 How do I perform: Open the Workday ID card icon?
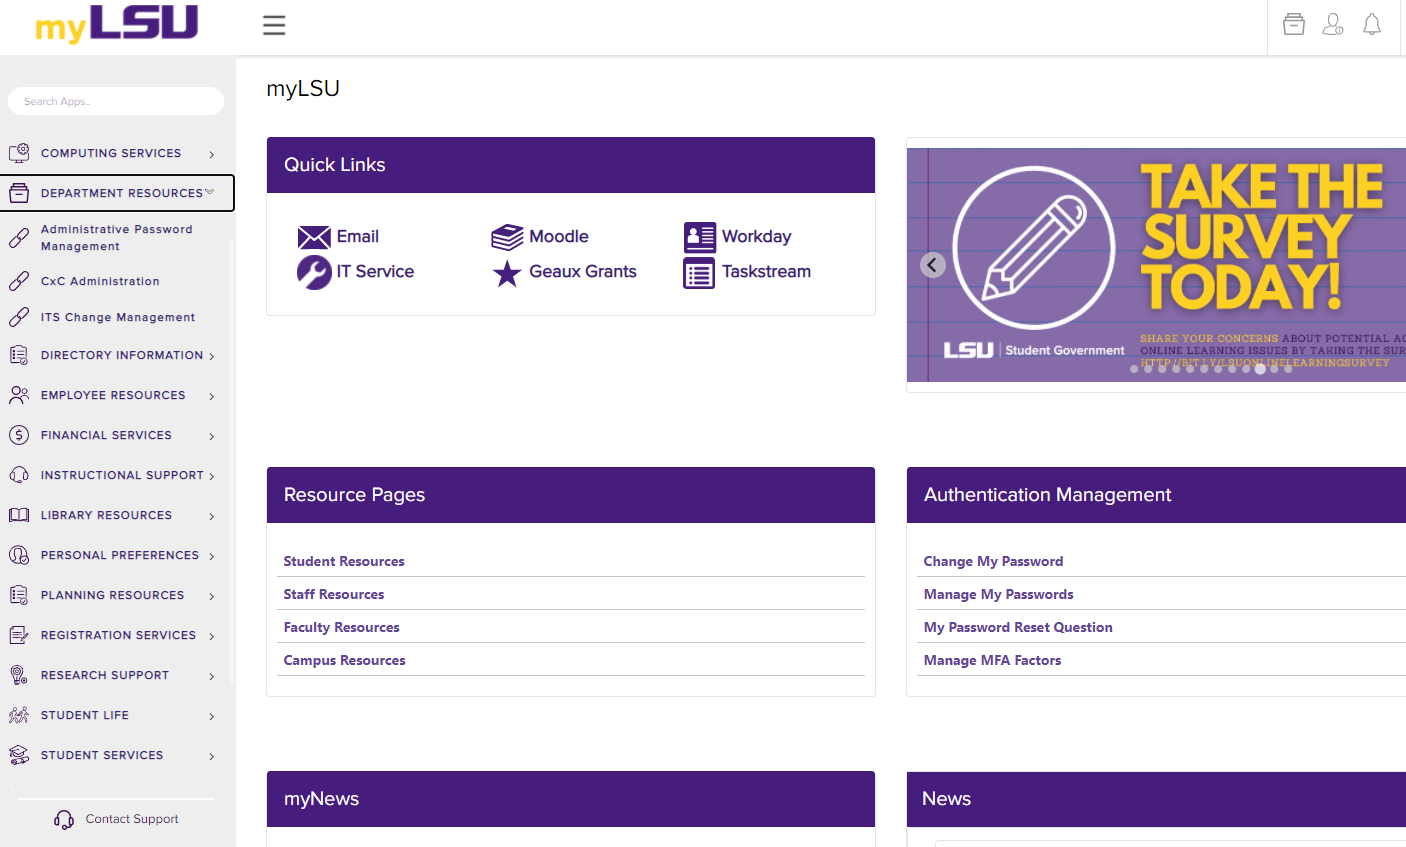[x=699, y=237]
